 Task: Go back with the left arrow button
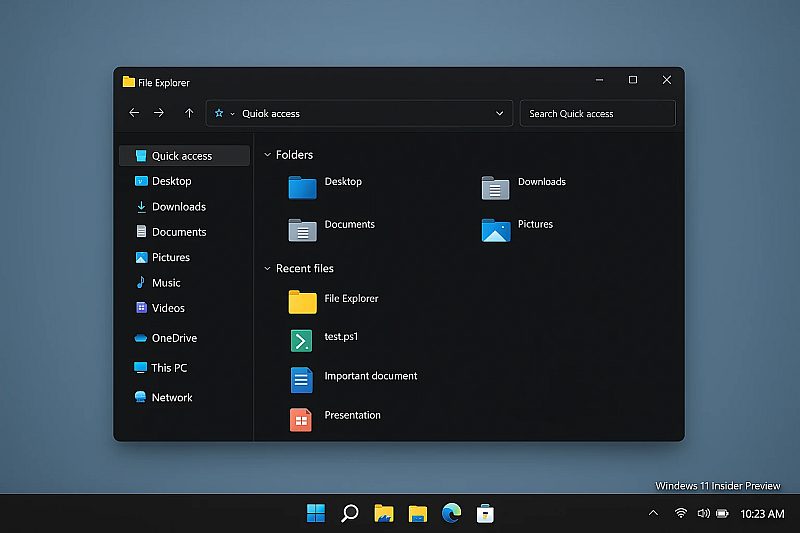point(134,113)
